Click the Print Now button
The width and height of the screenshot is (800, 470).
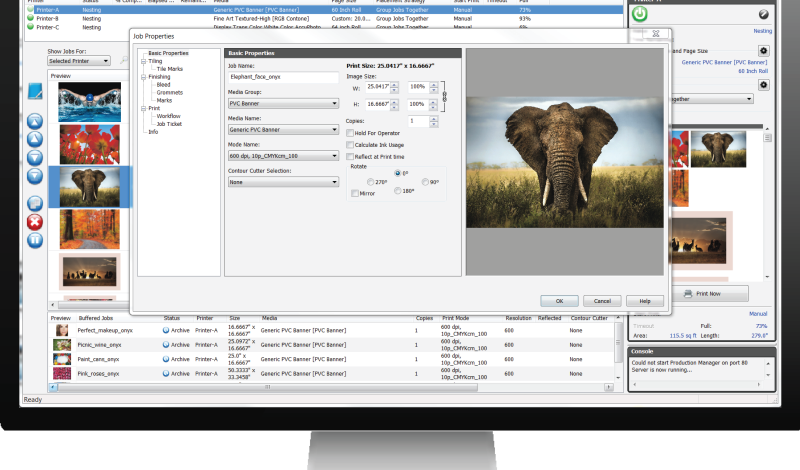710,293
